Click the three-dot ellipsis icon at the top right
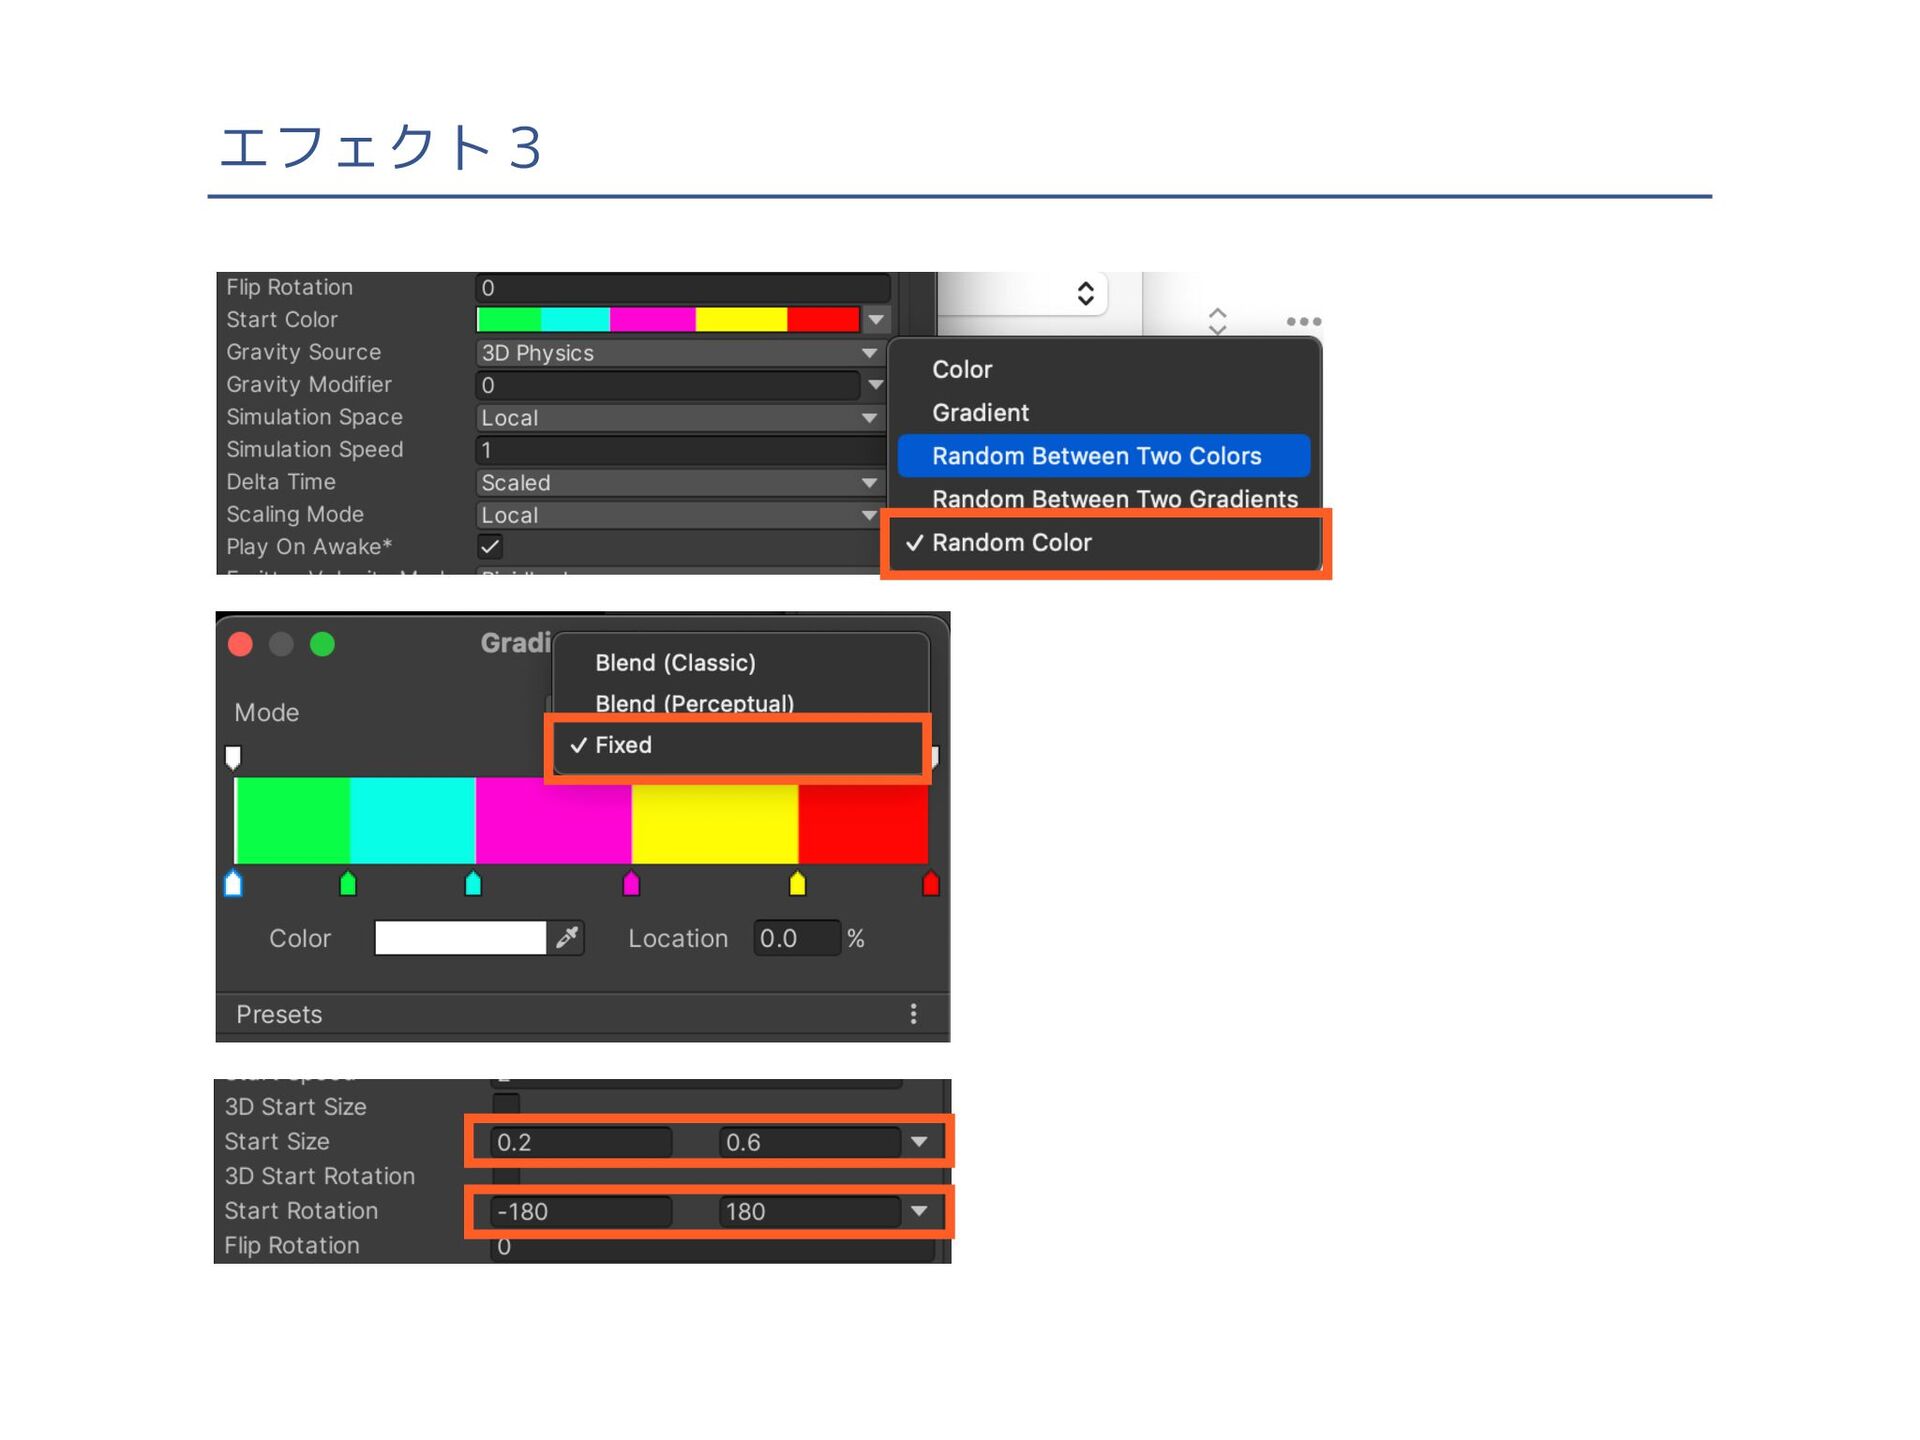1920x1440 pixels. [x=1303, y=321]
